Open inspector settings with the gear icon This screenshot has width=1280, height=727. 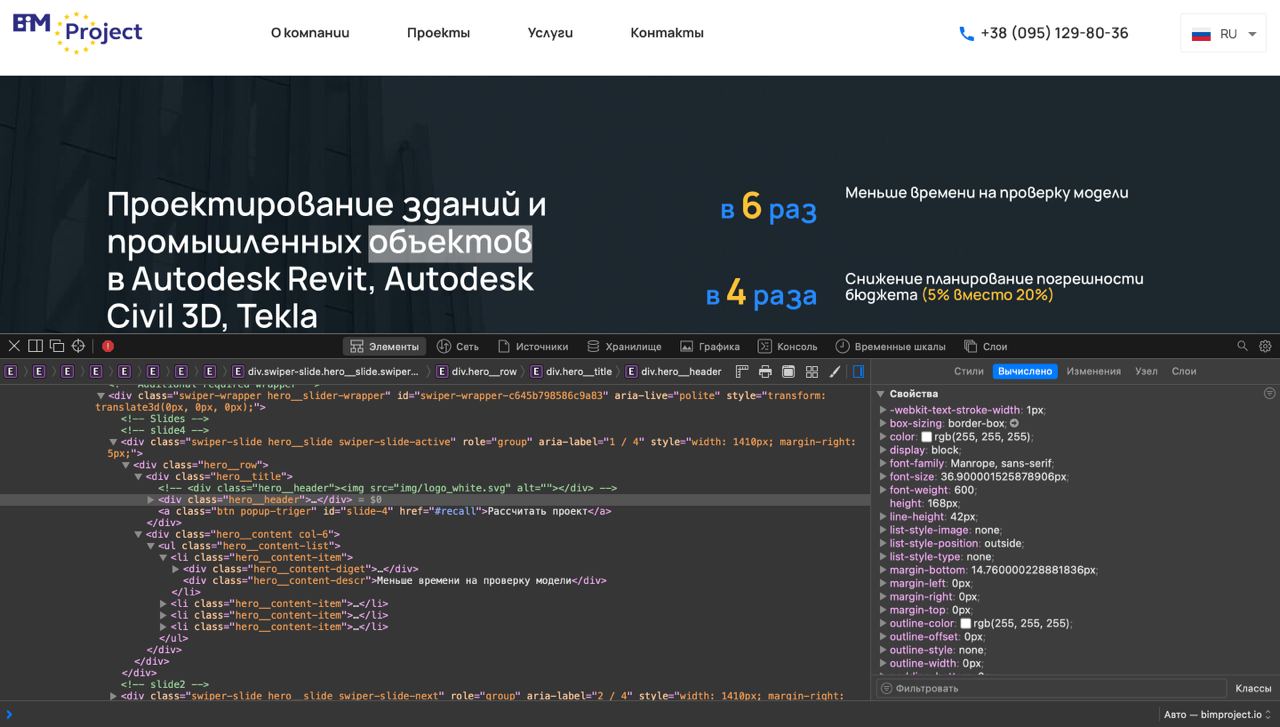pyautogui.click(x=1265, y=346)
